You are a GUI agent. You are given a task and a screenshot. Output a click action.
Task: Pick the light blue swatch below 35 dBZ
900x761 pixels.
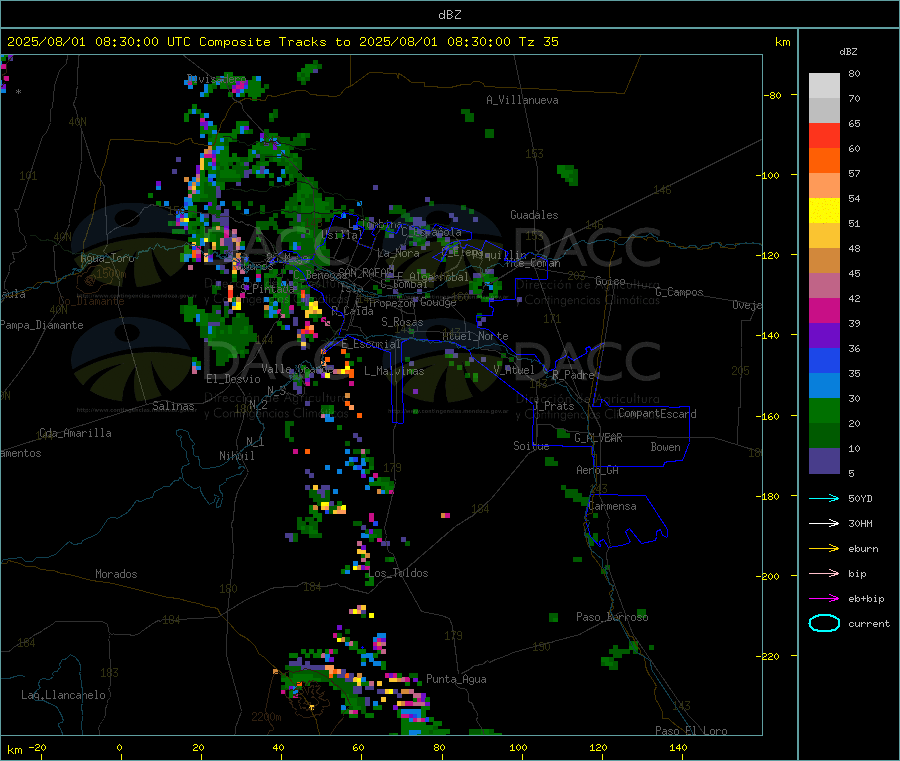point(824,386)
